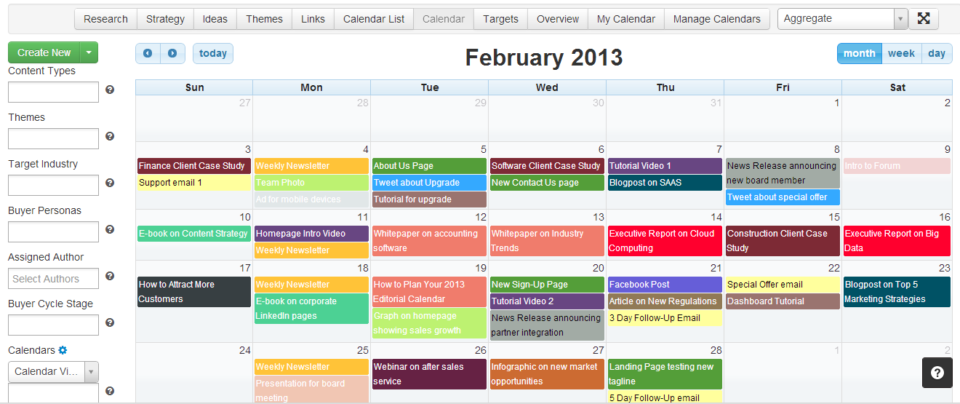The height and width of the screenshot is (404, 960).
Task: Open the floating help question button
Action: (x=937, y=372)
